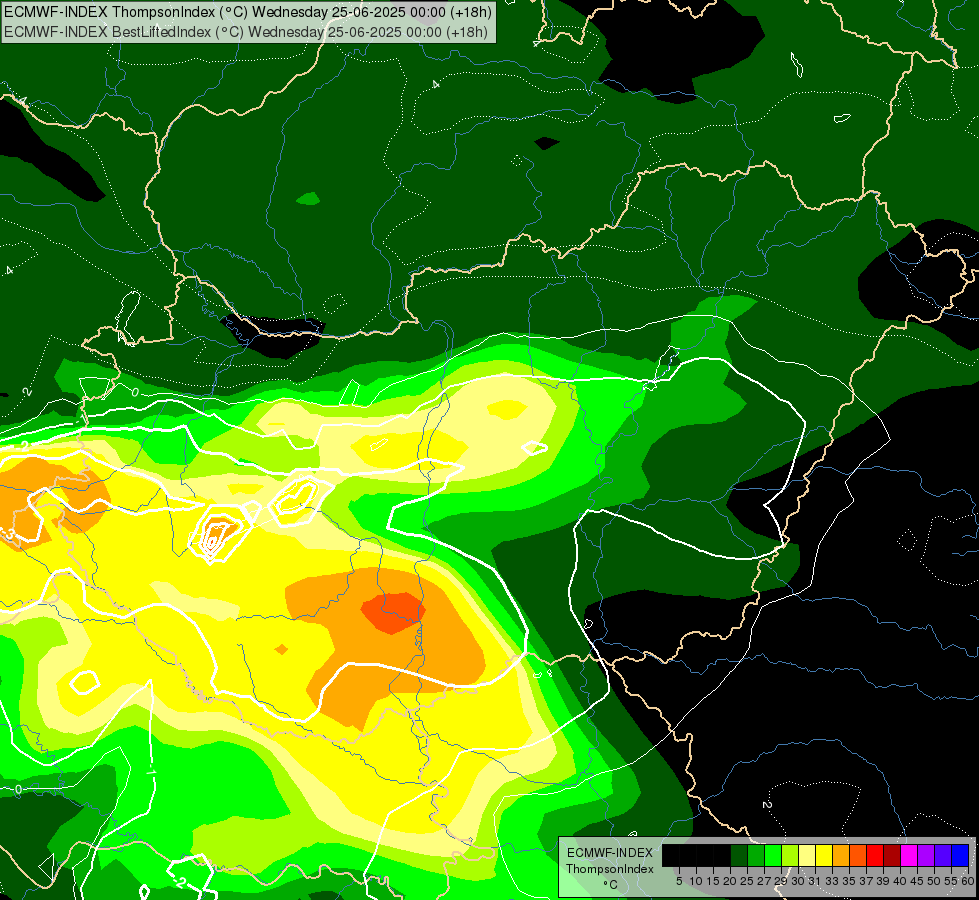Click the red-orange Thompson index maximum on the map
Screen dimensions: 979x900
393,612
